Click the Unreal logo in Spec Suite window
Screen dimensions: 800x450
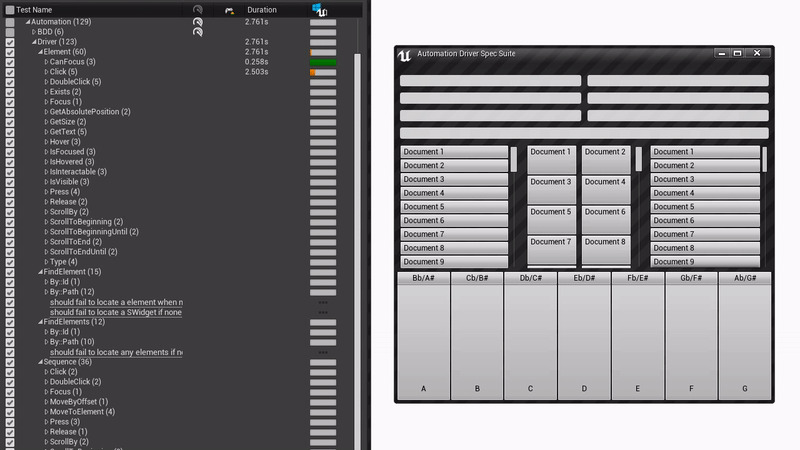click(x=405, y=55)
